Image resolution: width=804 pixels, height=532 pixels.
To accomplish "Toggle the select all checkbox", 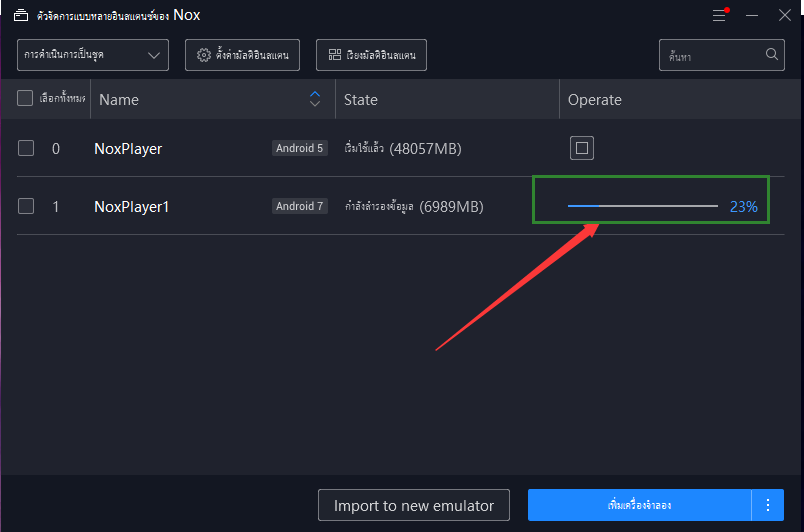I will coord(26,98).
